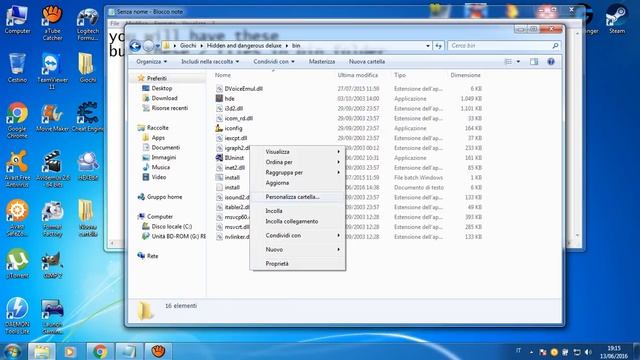
Task: Expand Condividi con in the context menu
Action: (298, 236)
